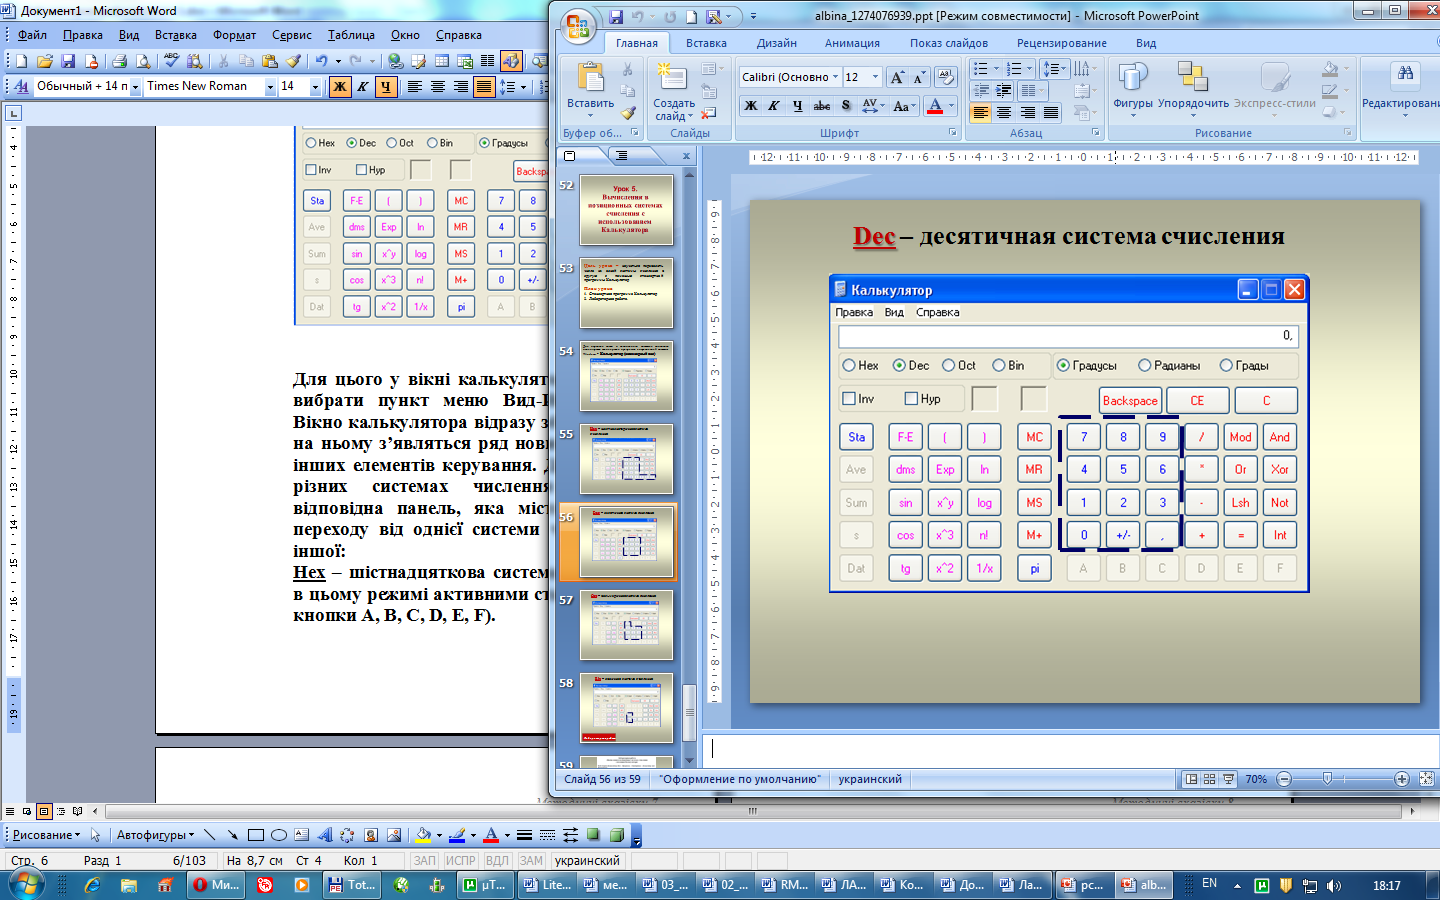Click Clear Formatting icon in PowerPoint Font group
Screen dimensions: 1440x900
click(x=947, y=77)
